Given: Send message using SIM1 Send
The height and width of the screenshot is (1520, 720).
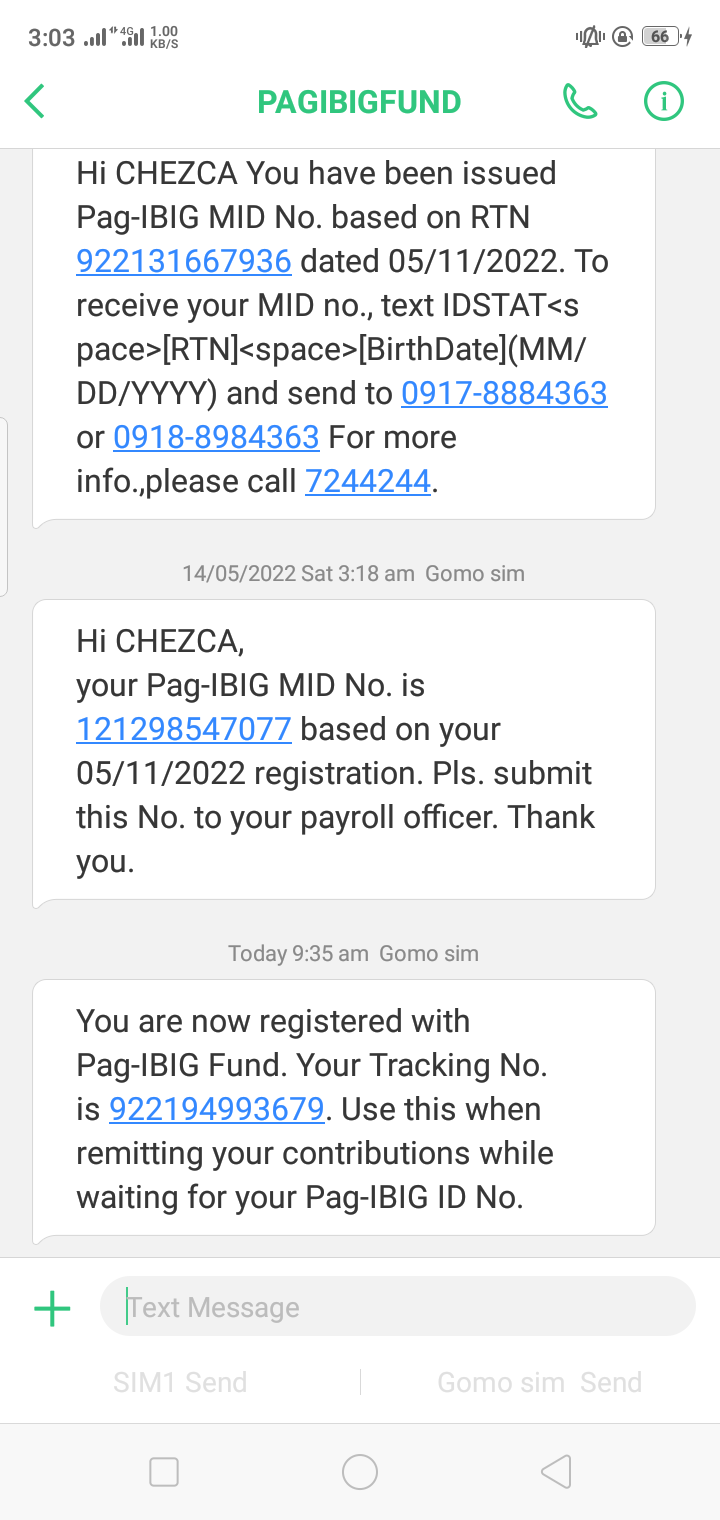Looking at the screenshot, I should coord(180,1383).
